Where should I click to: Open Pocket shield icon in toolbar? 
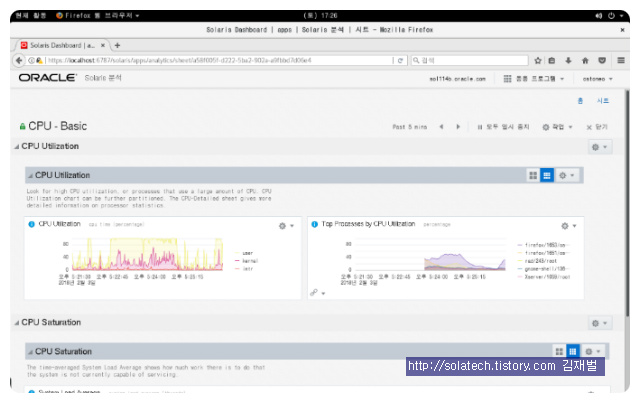(x=602, y=60)
